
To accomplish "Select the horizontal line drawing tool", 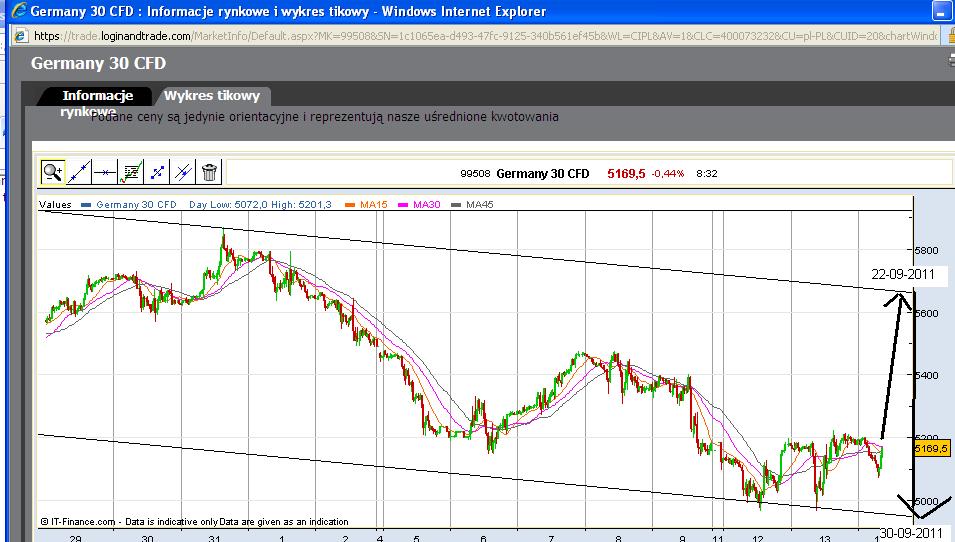I will point(105,172).
